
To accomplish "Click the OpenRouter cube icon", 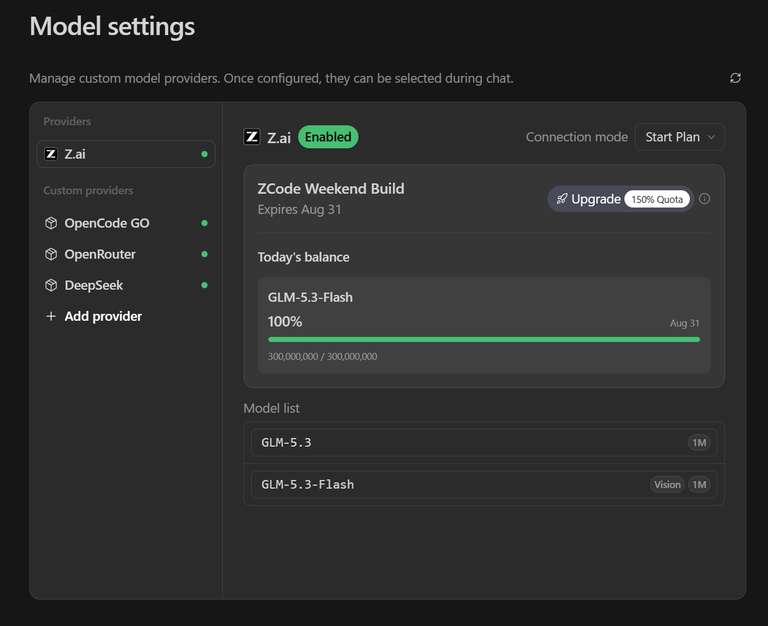I will click(x=51, y=254).
